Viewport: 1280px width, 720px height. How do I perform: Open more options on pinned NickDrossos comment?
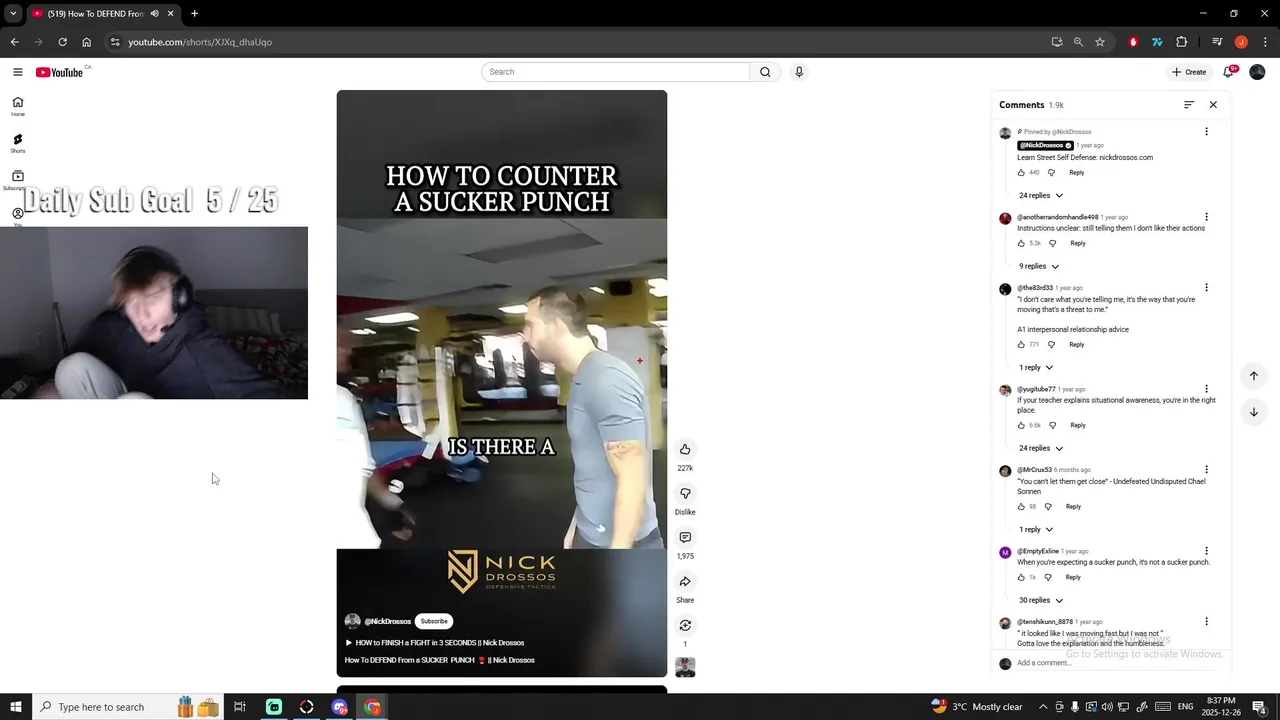1206,132
